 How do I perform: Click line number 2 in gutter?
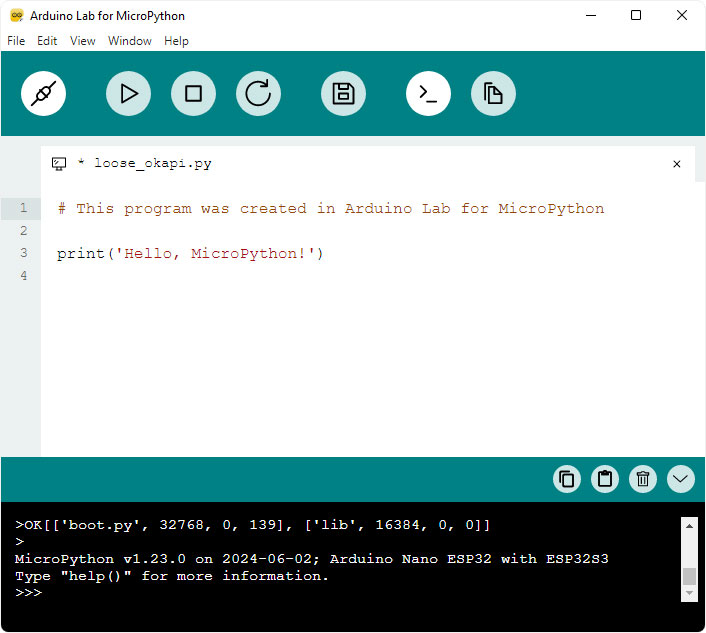pyautogui.click(x=23, y=231)
